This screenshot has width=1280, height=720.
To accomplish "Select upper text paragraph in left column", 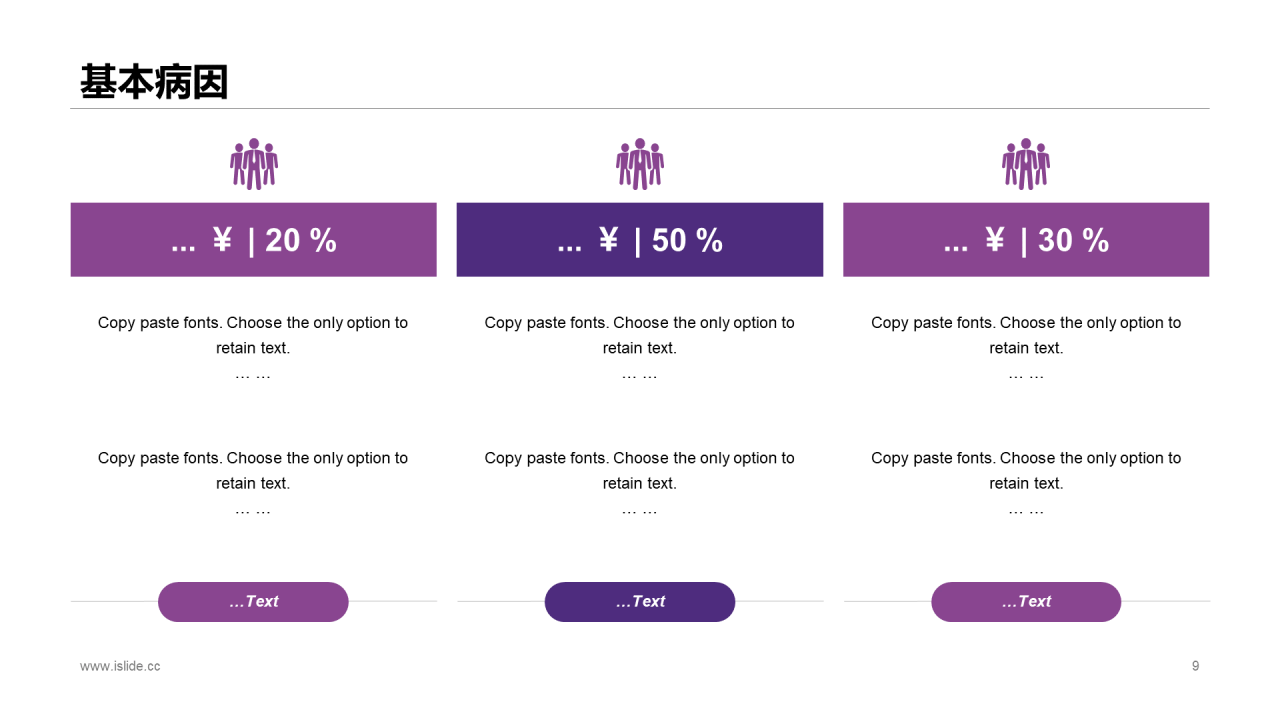I will (x=253, y=348).
